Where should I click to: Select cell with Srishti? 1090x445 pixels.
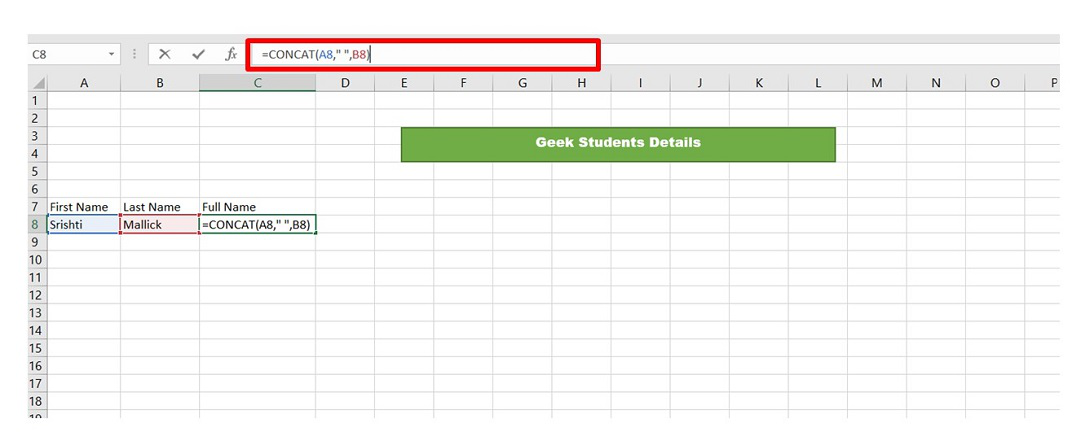tap(83, 225)
